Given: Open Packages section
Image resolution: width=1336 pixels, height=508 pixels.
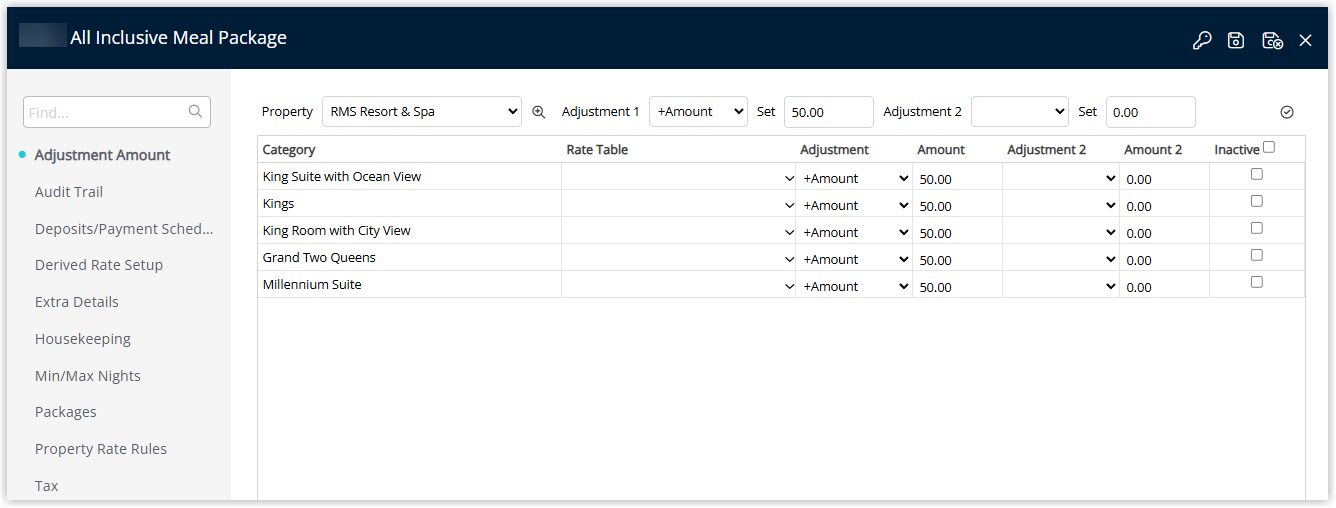Looking at the screenshot, I should coord(66,412).
